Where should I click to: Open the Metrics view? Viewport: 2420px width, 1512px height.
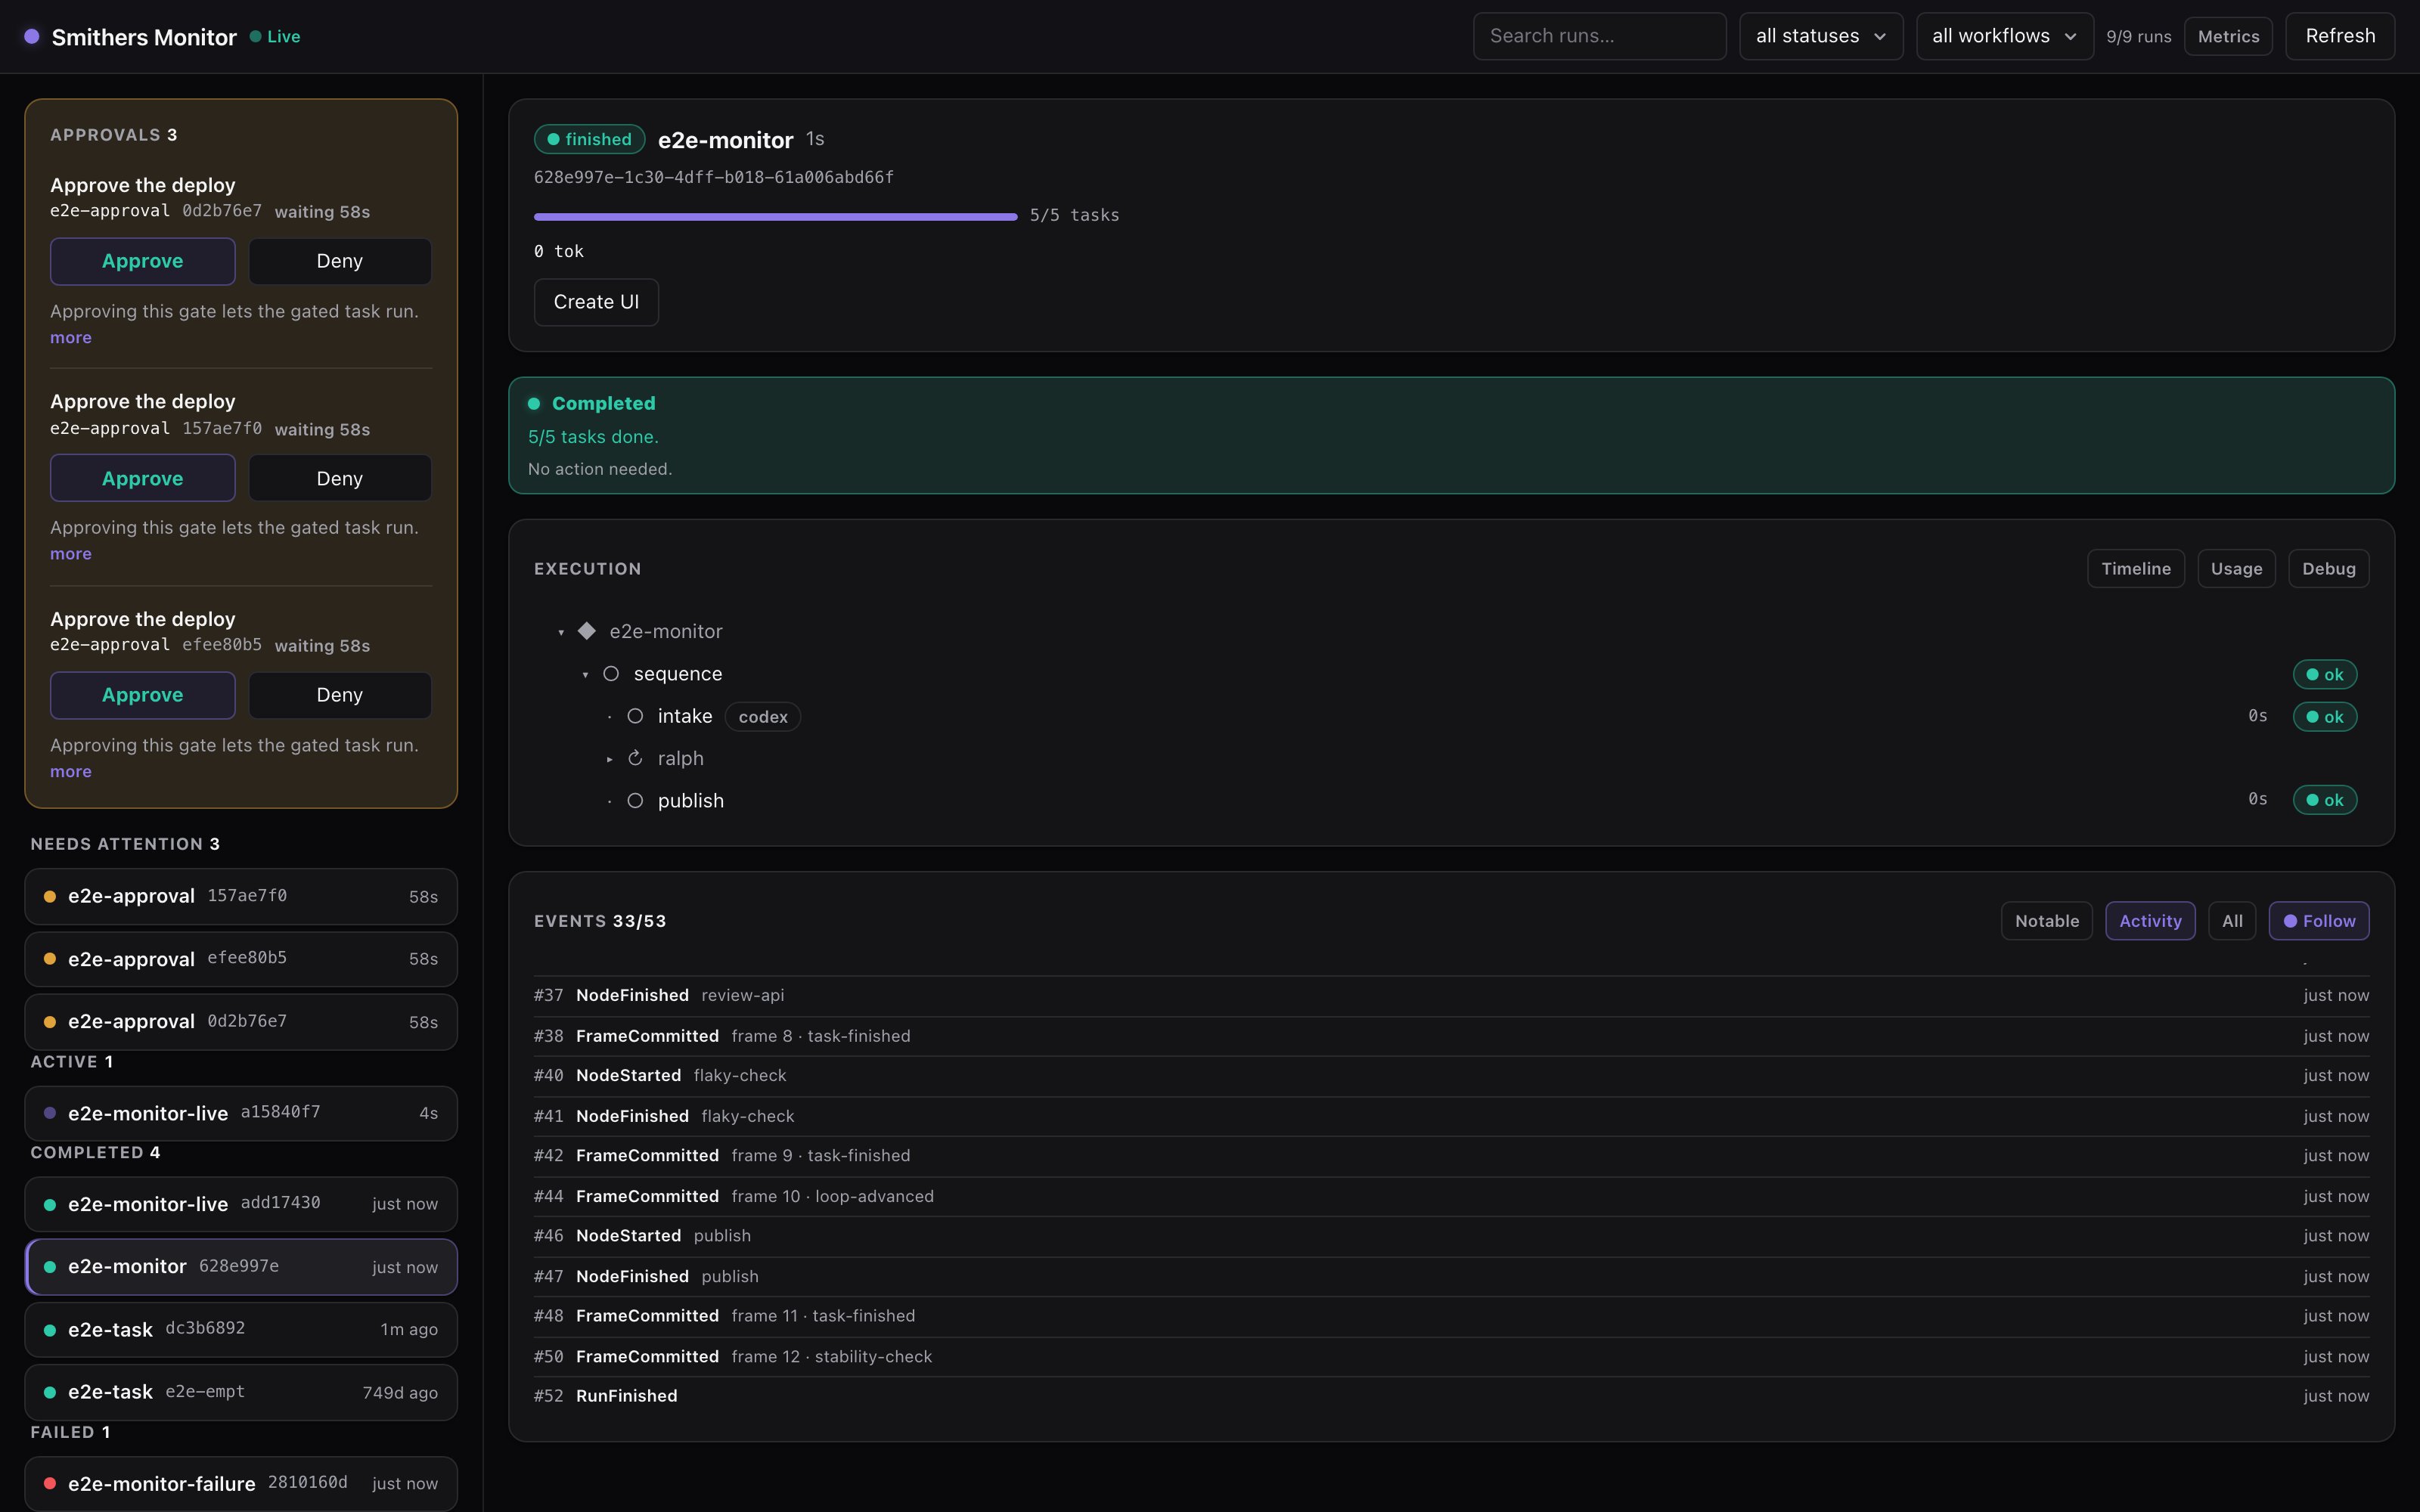tap(2228, 36)
